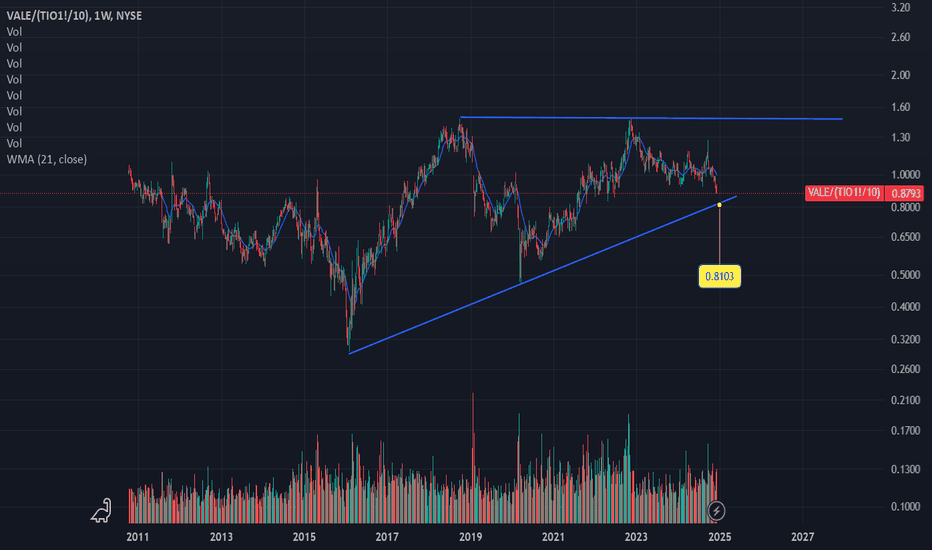The height and width of the screenshot is (550, 932).
Task: Click the yellow anchor dot on the support line
Action: click(x=719, y=205)
